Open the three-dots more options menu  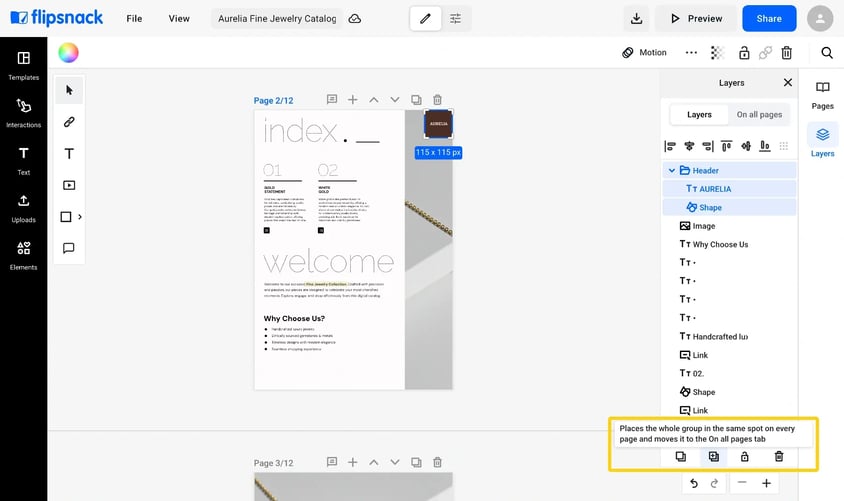coord(691,52)
